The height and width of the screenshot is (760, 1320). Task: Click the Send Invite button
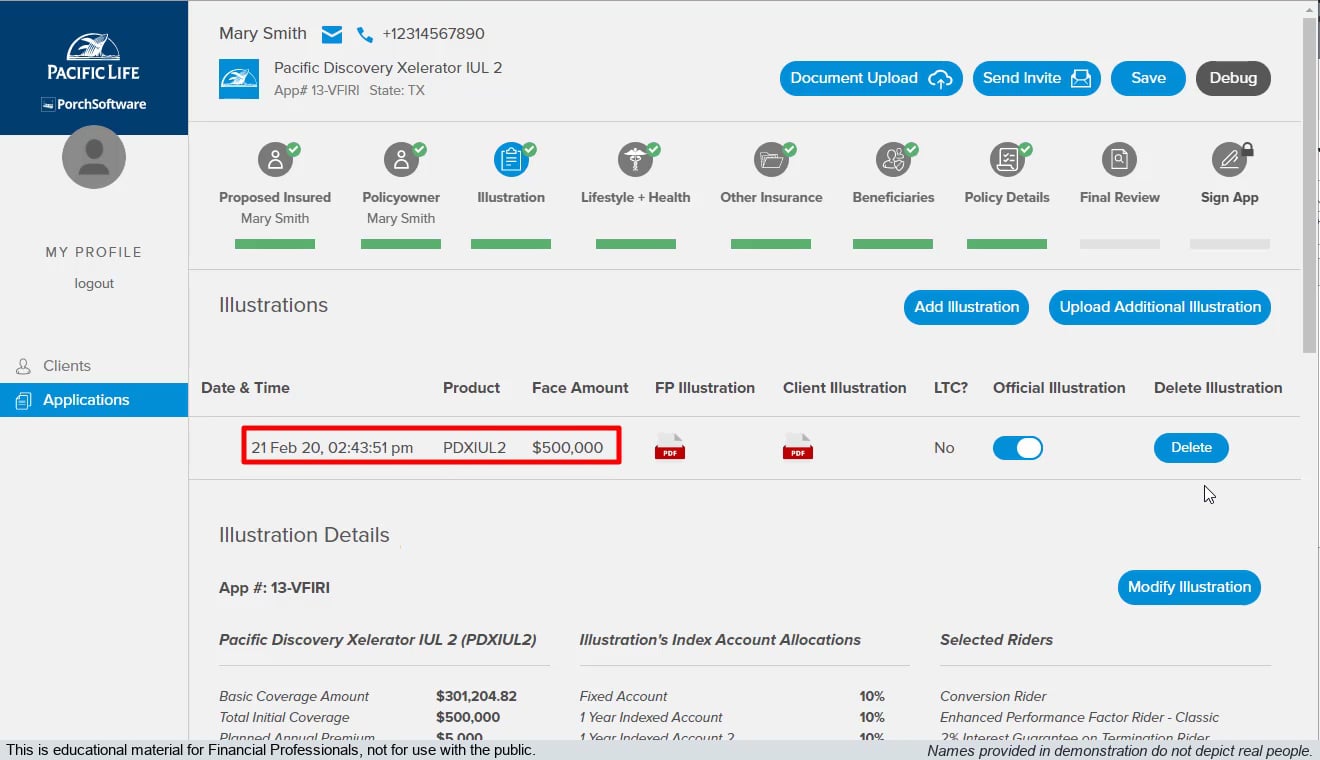[x=1036, y=78]
